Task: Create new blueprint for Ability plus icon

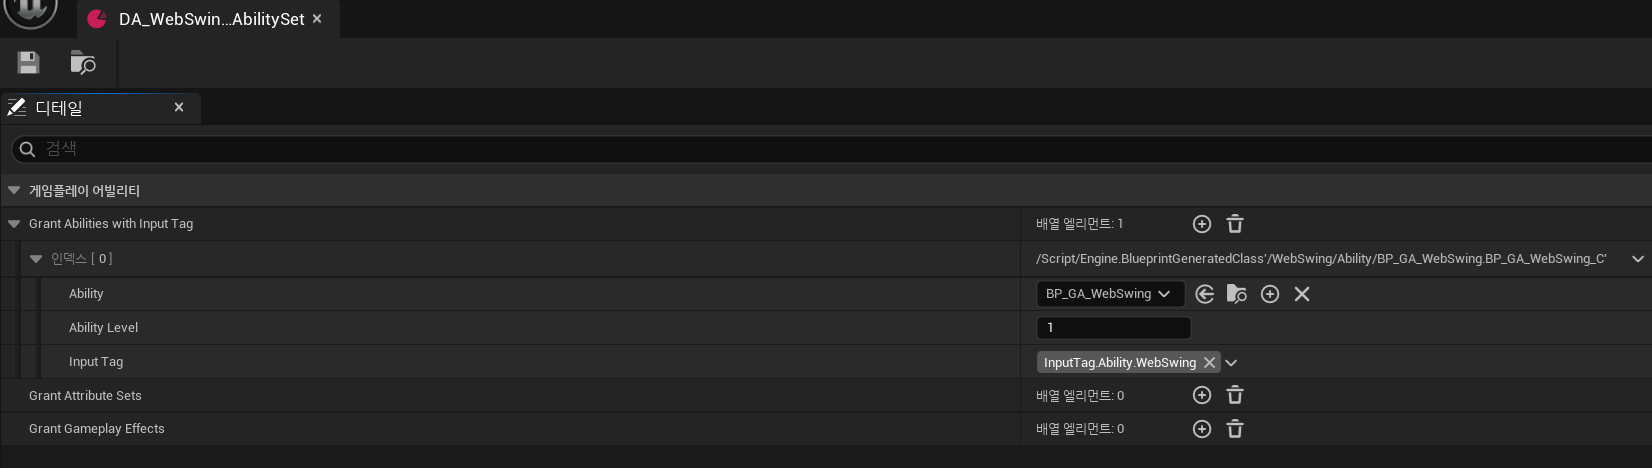Action: (1270, 294)
